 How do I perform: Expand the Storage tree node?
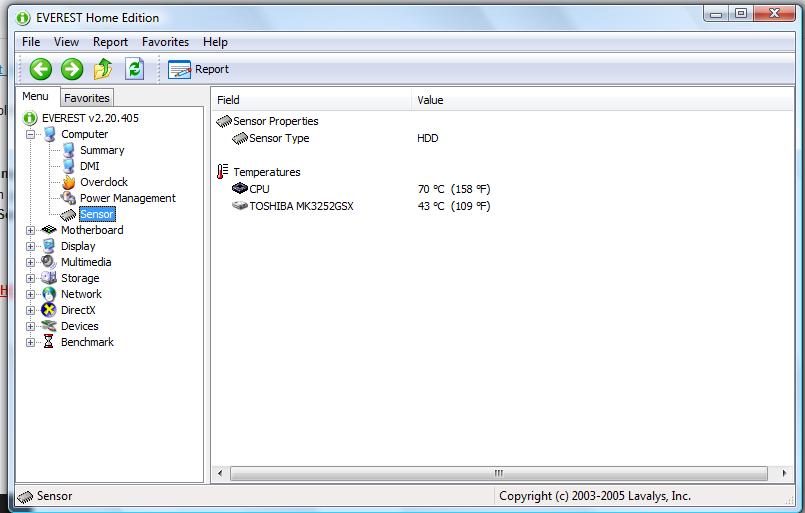coord(30,278)
